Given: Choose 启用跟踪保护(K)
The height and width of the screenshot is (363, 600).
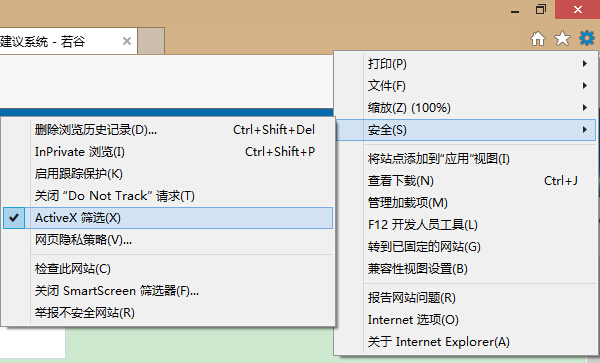Looking at the screenshot, I should 168,174.
